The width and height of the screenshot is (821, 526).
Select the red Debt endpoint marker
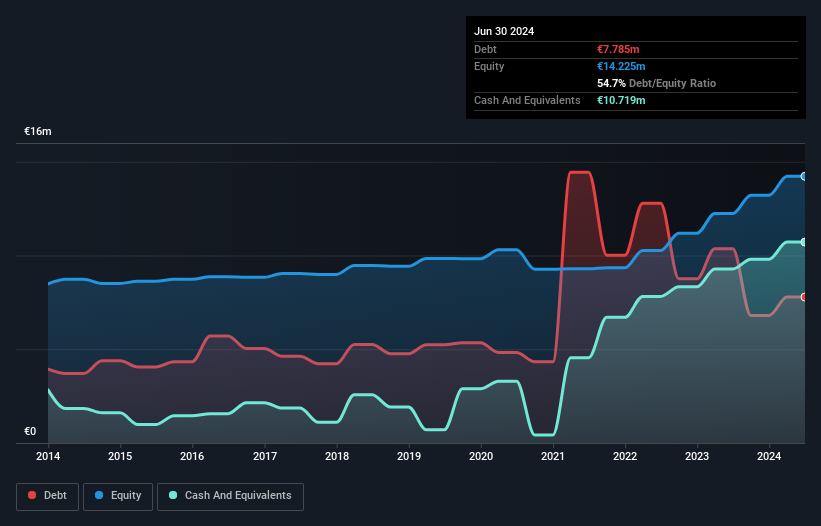804,297
